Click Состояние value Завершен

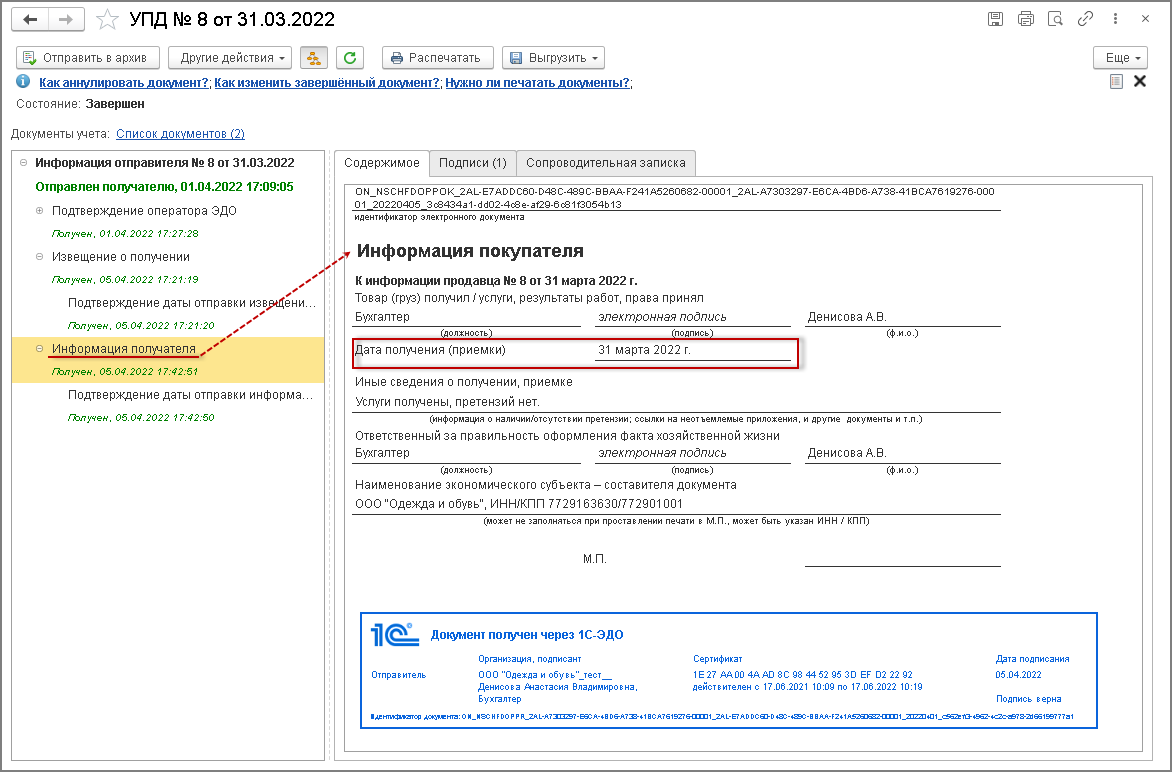[115, 104]
